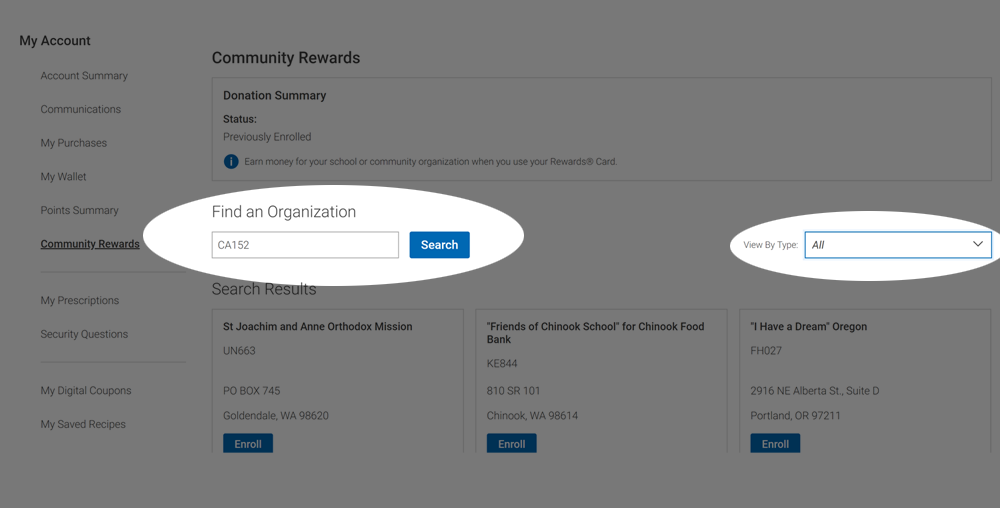Click 2916 NE Alberta St., Suite D
The height and width of the screenshot is (508, 1000).
(x=814, y=391)
